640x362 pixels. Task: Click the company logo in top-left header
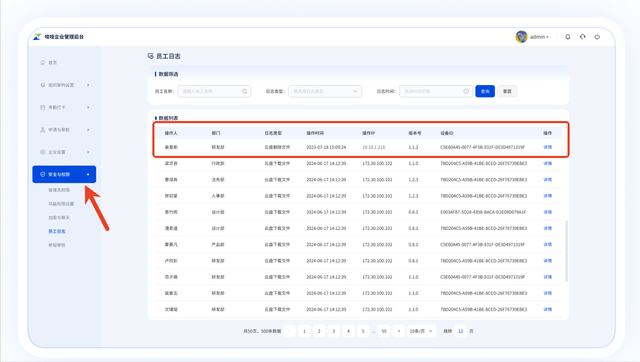pyautogui.click(x=37, y=37)
